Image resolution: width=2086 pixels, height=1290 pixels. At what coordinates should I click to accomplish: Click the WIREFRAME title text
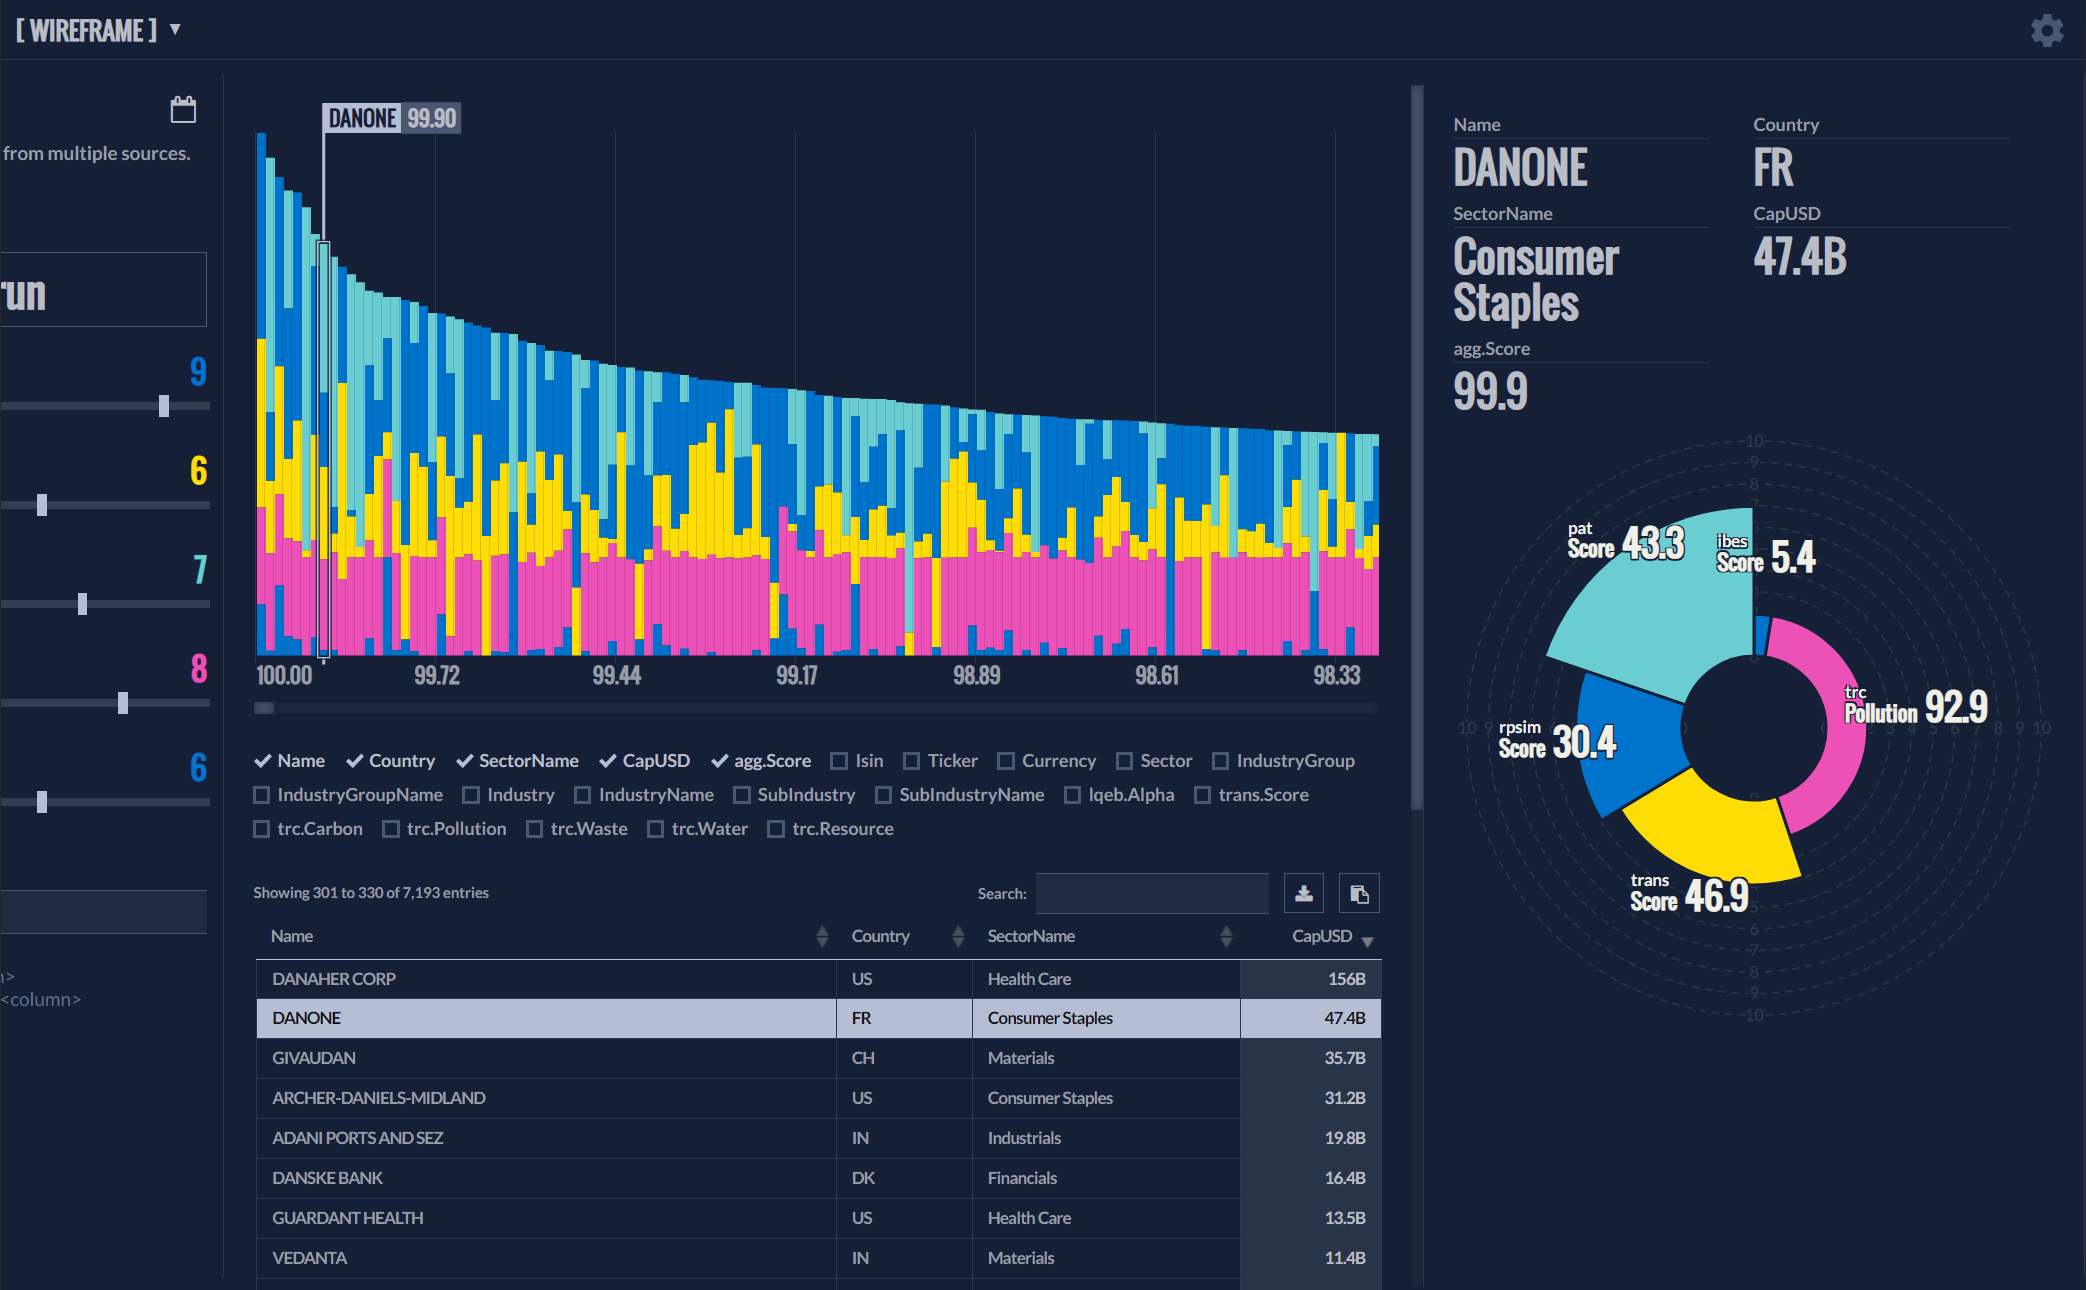pyautogui.click(x=86, y=30)
